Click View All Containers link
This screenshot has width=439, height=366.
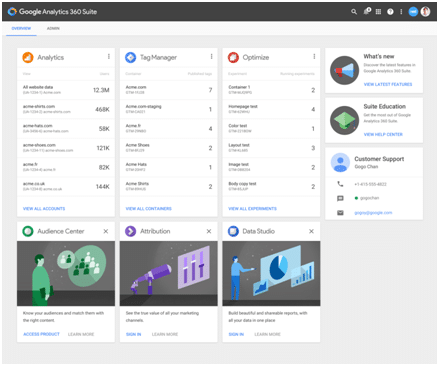[x=149, y=209]
